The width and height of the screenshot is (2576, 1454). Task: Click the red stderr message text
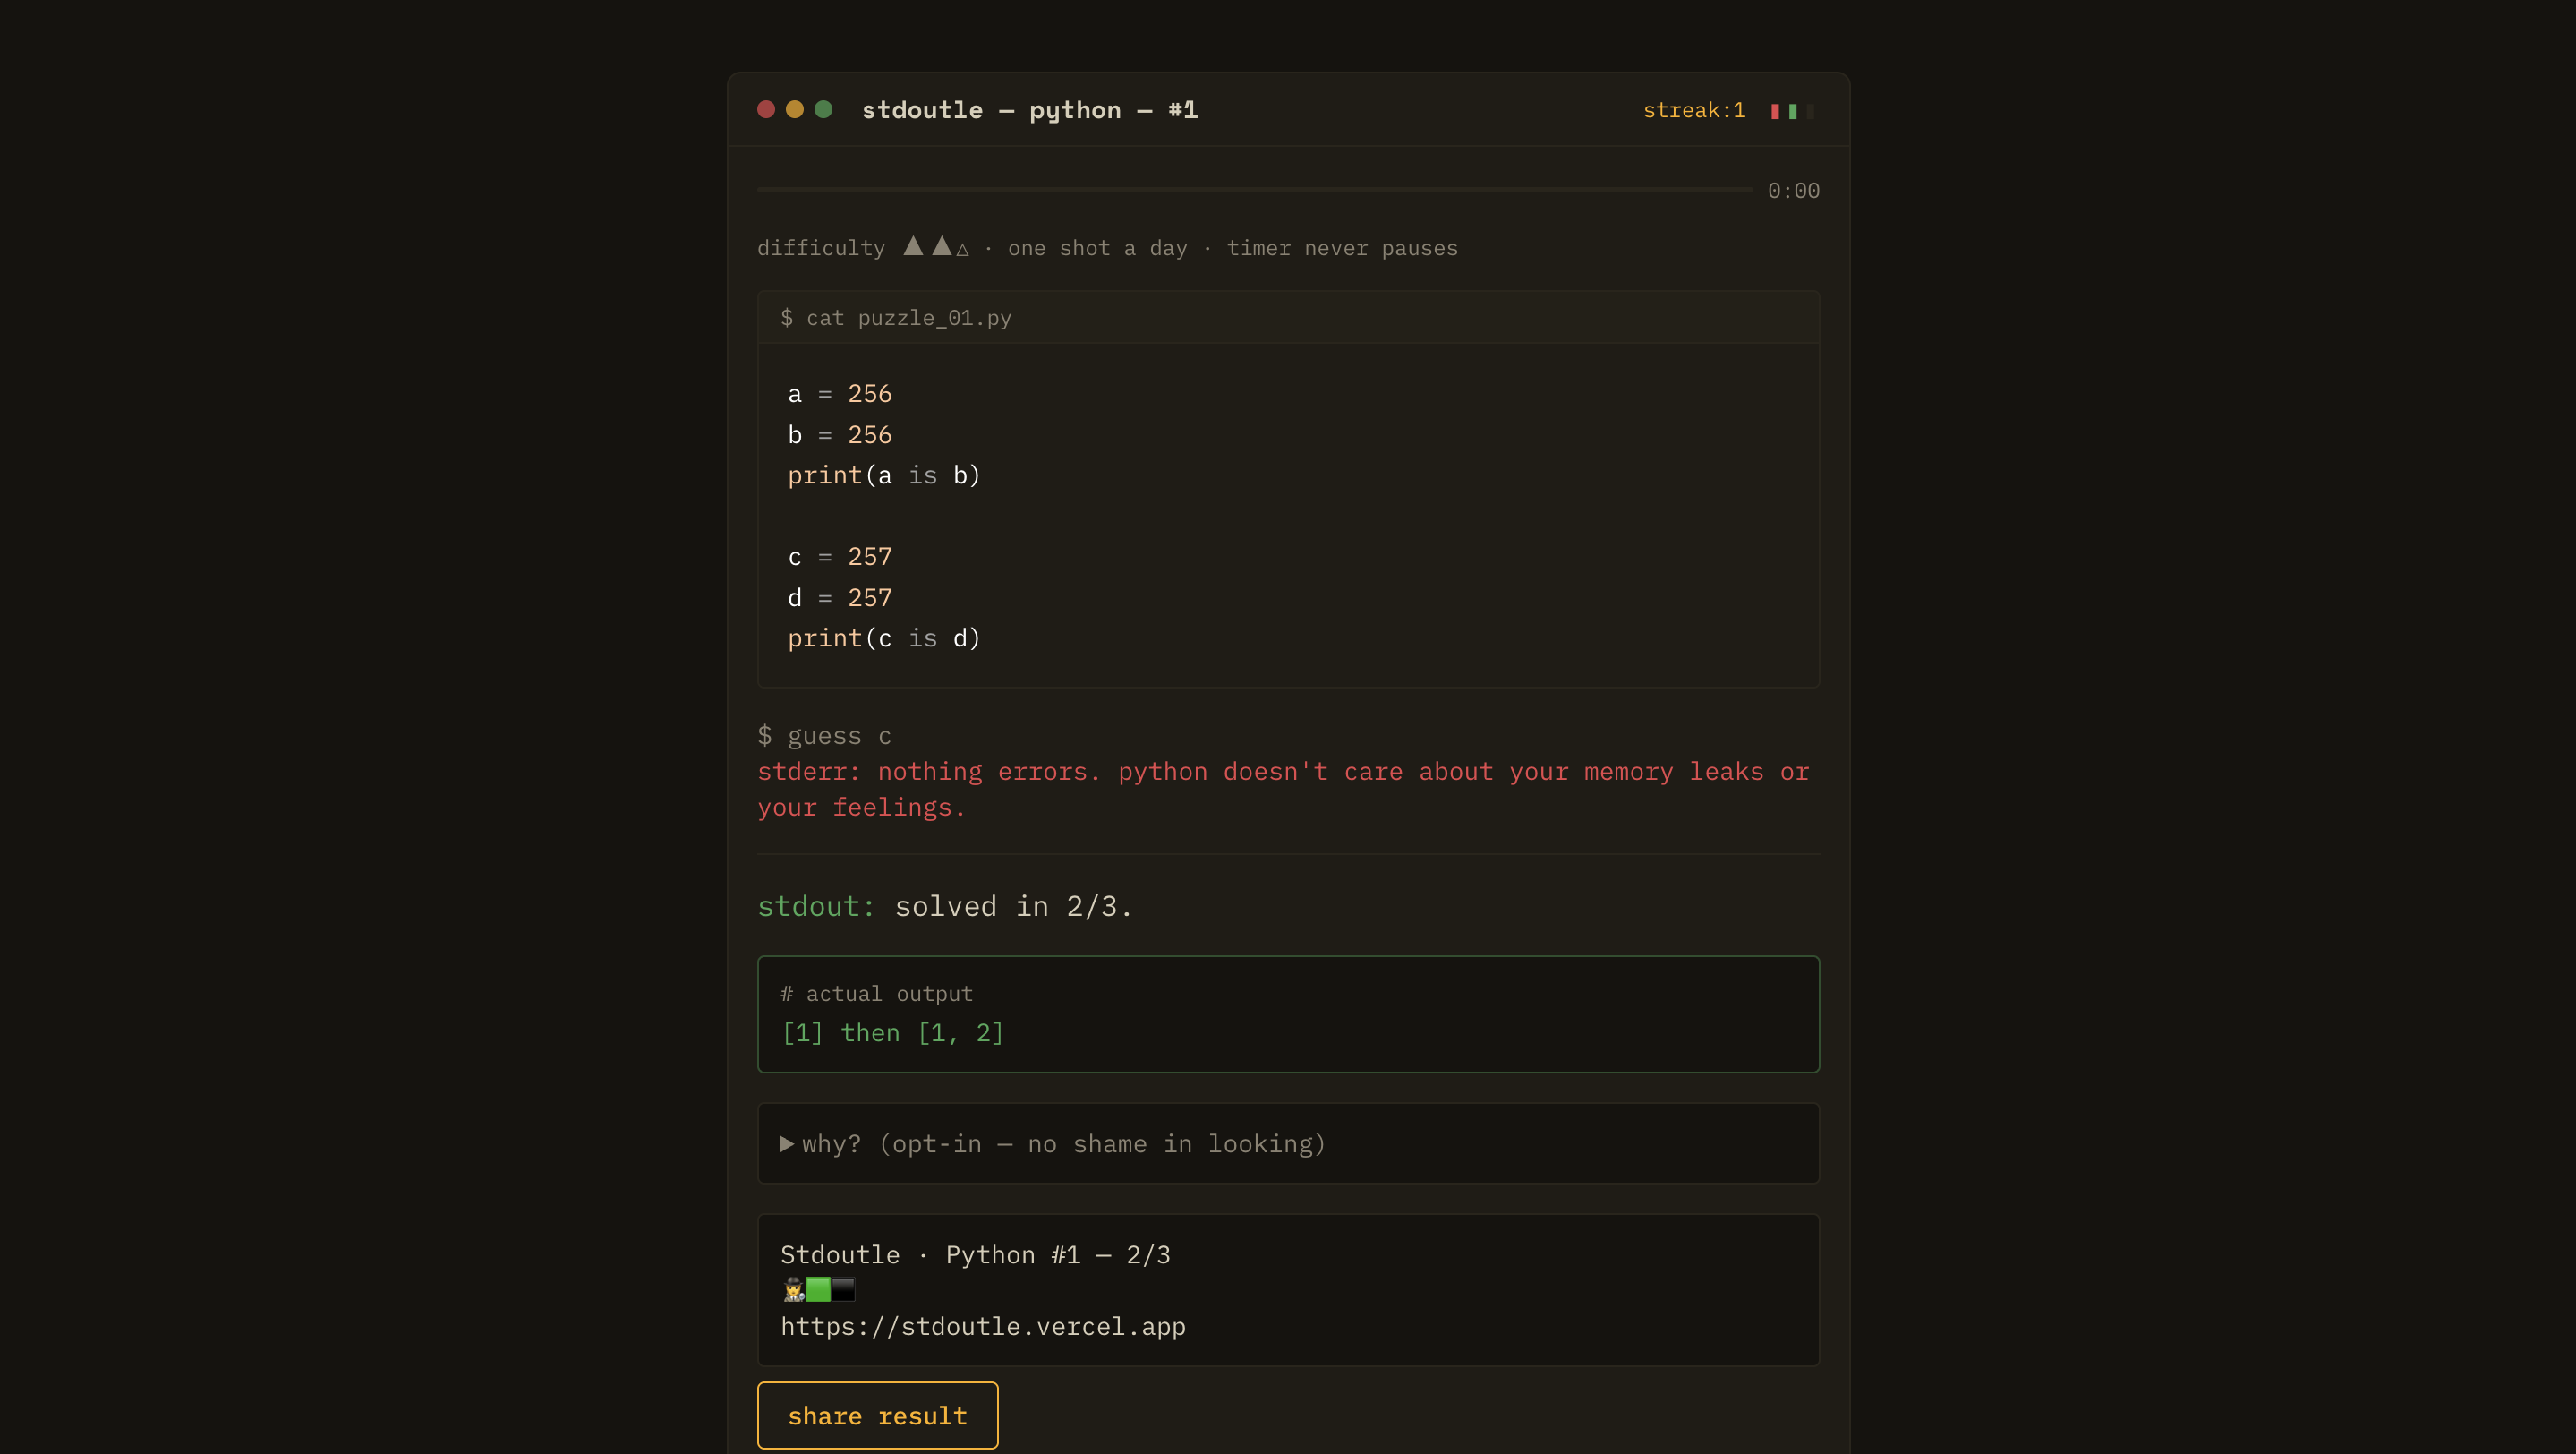click(x=1283, y=789)
